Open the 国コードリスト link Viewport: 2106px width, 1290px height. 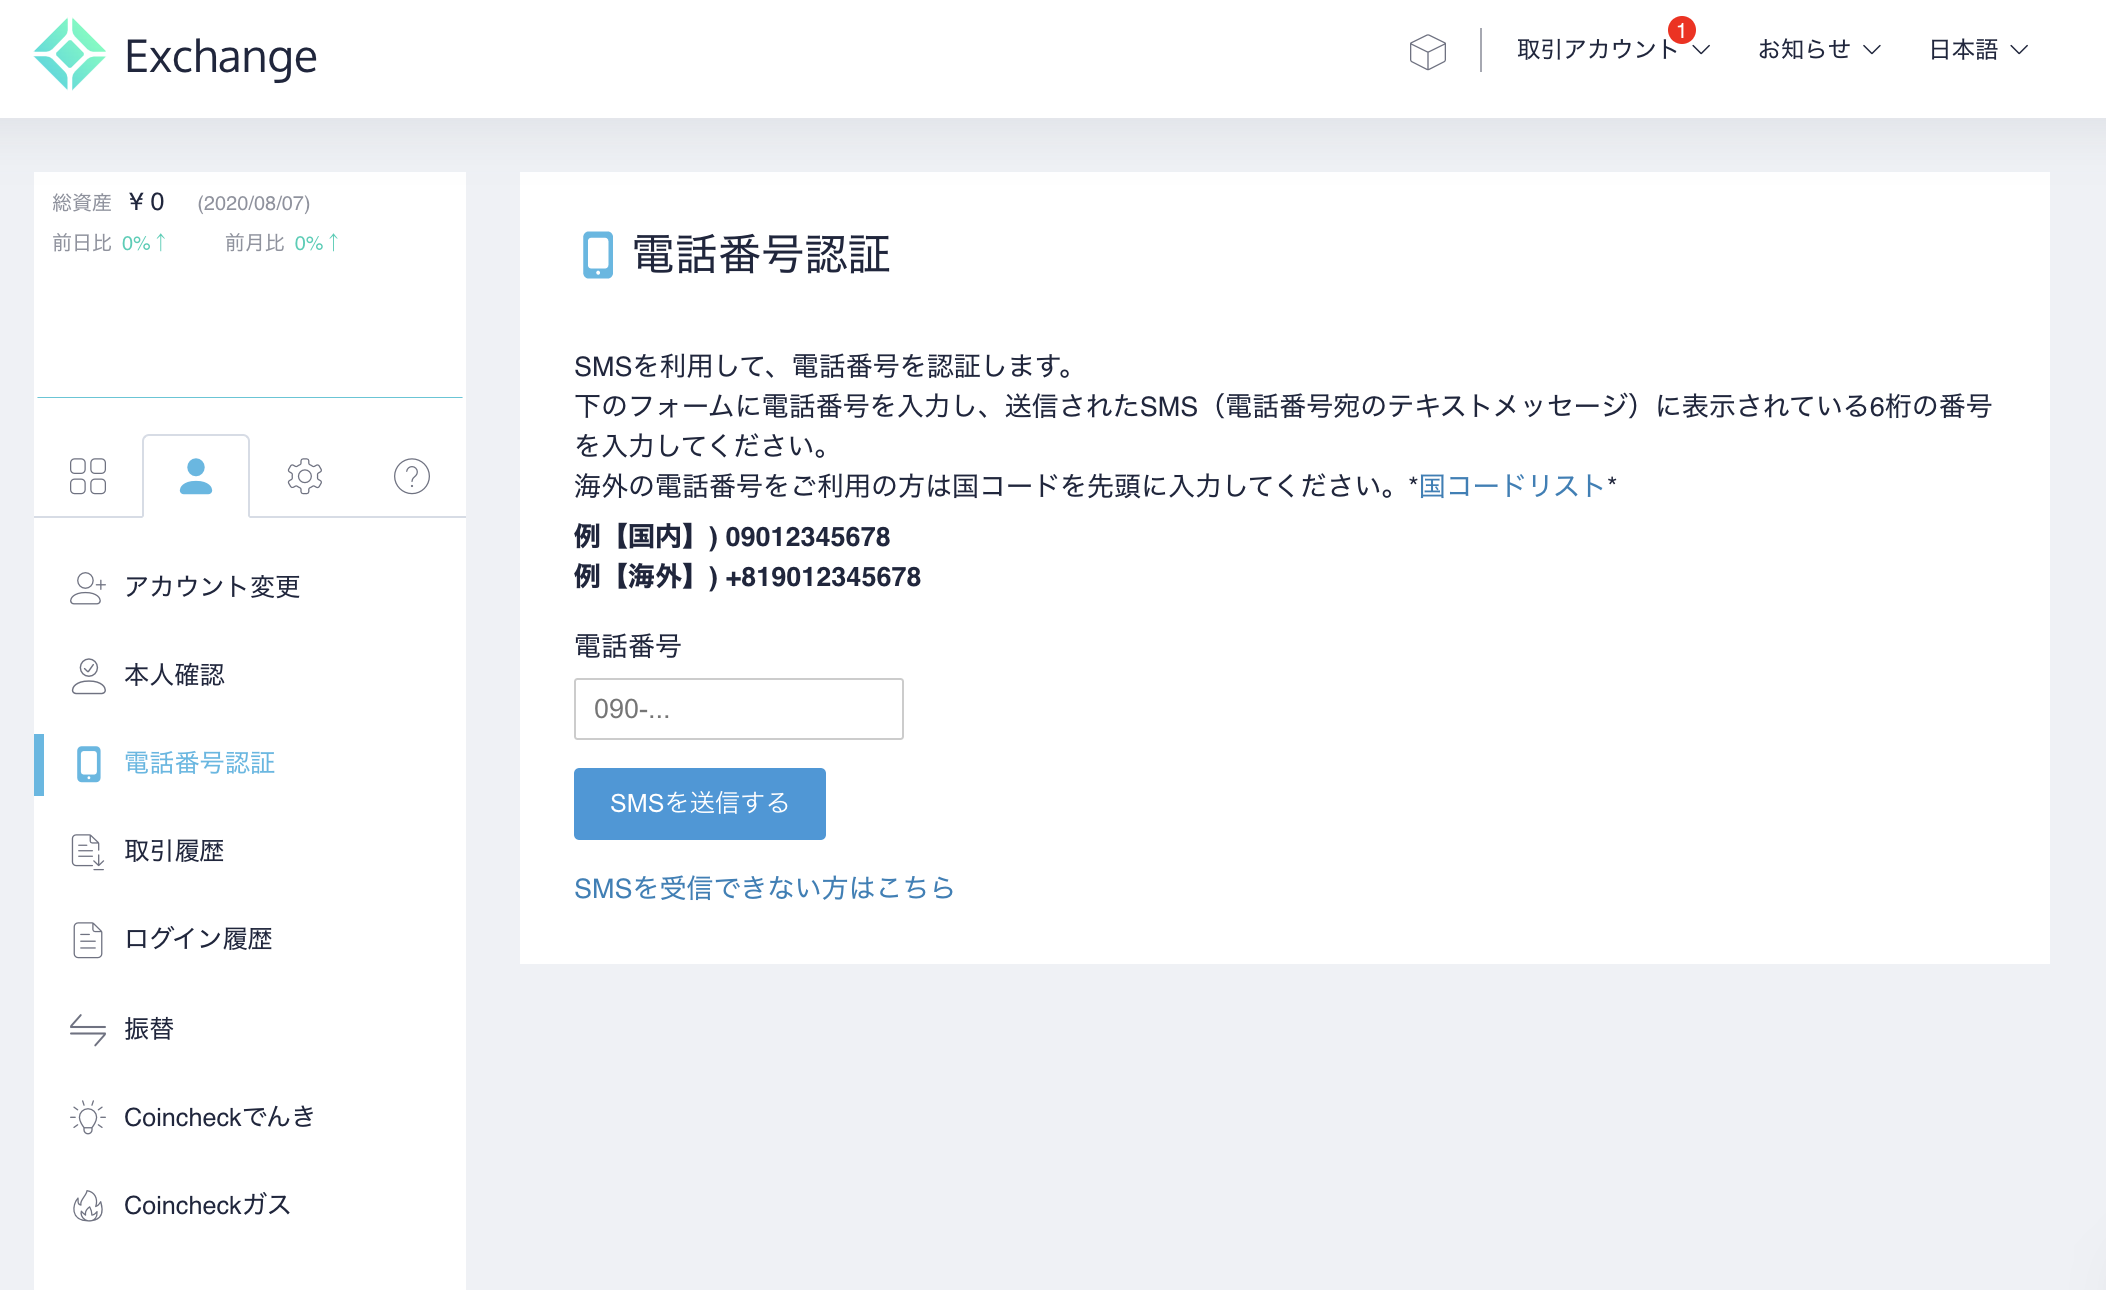(1512, 486)
